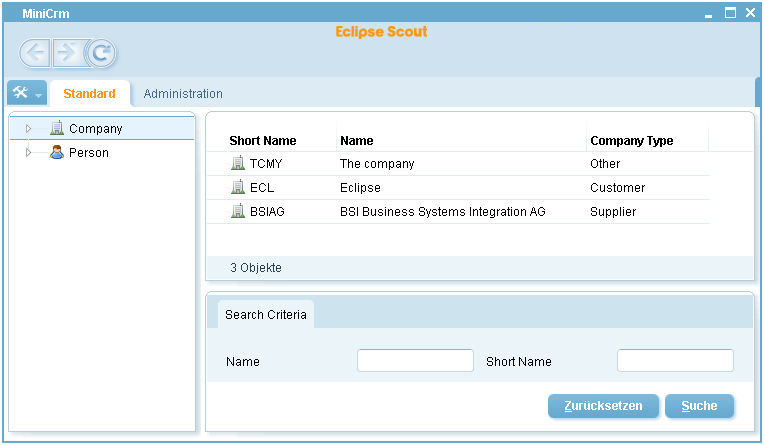The image size is (764, 445).
Task: Sort table by Company Type column header
Action: (631, 140)
